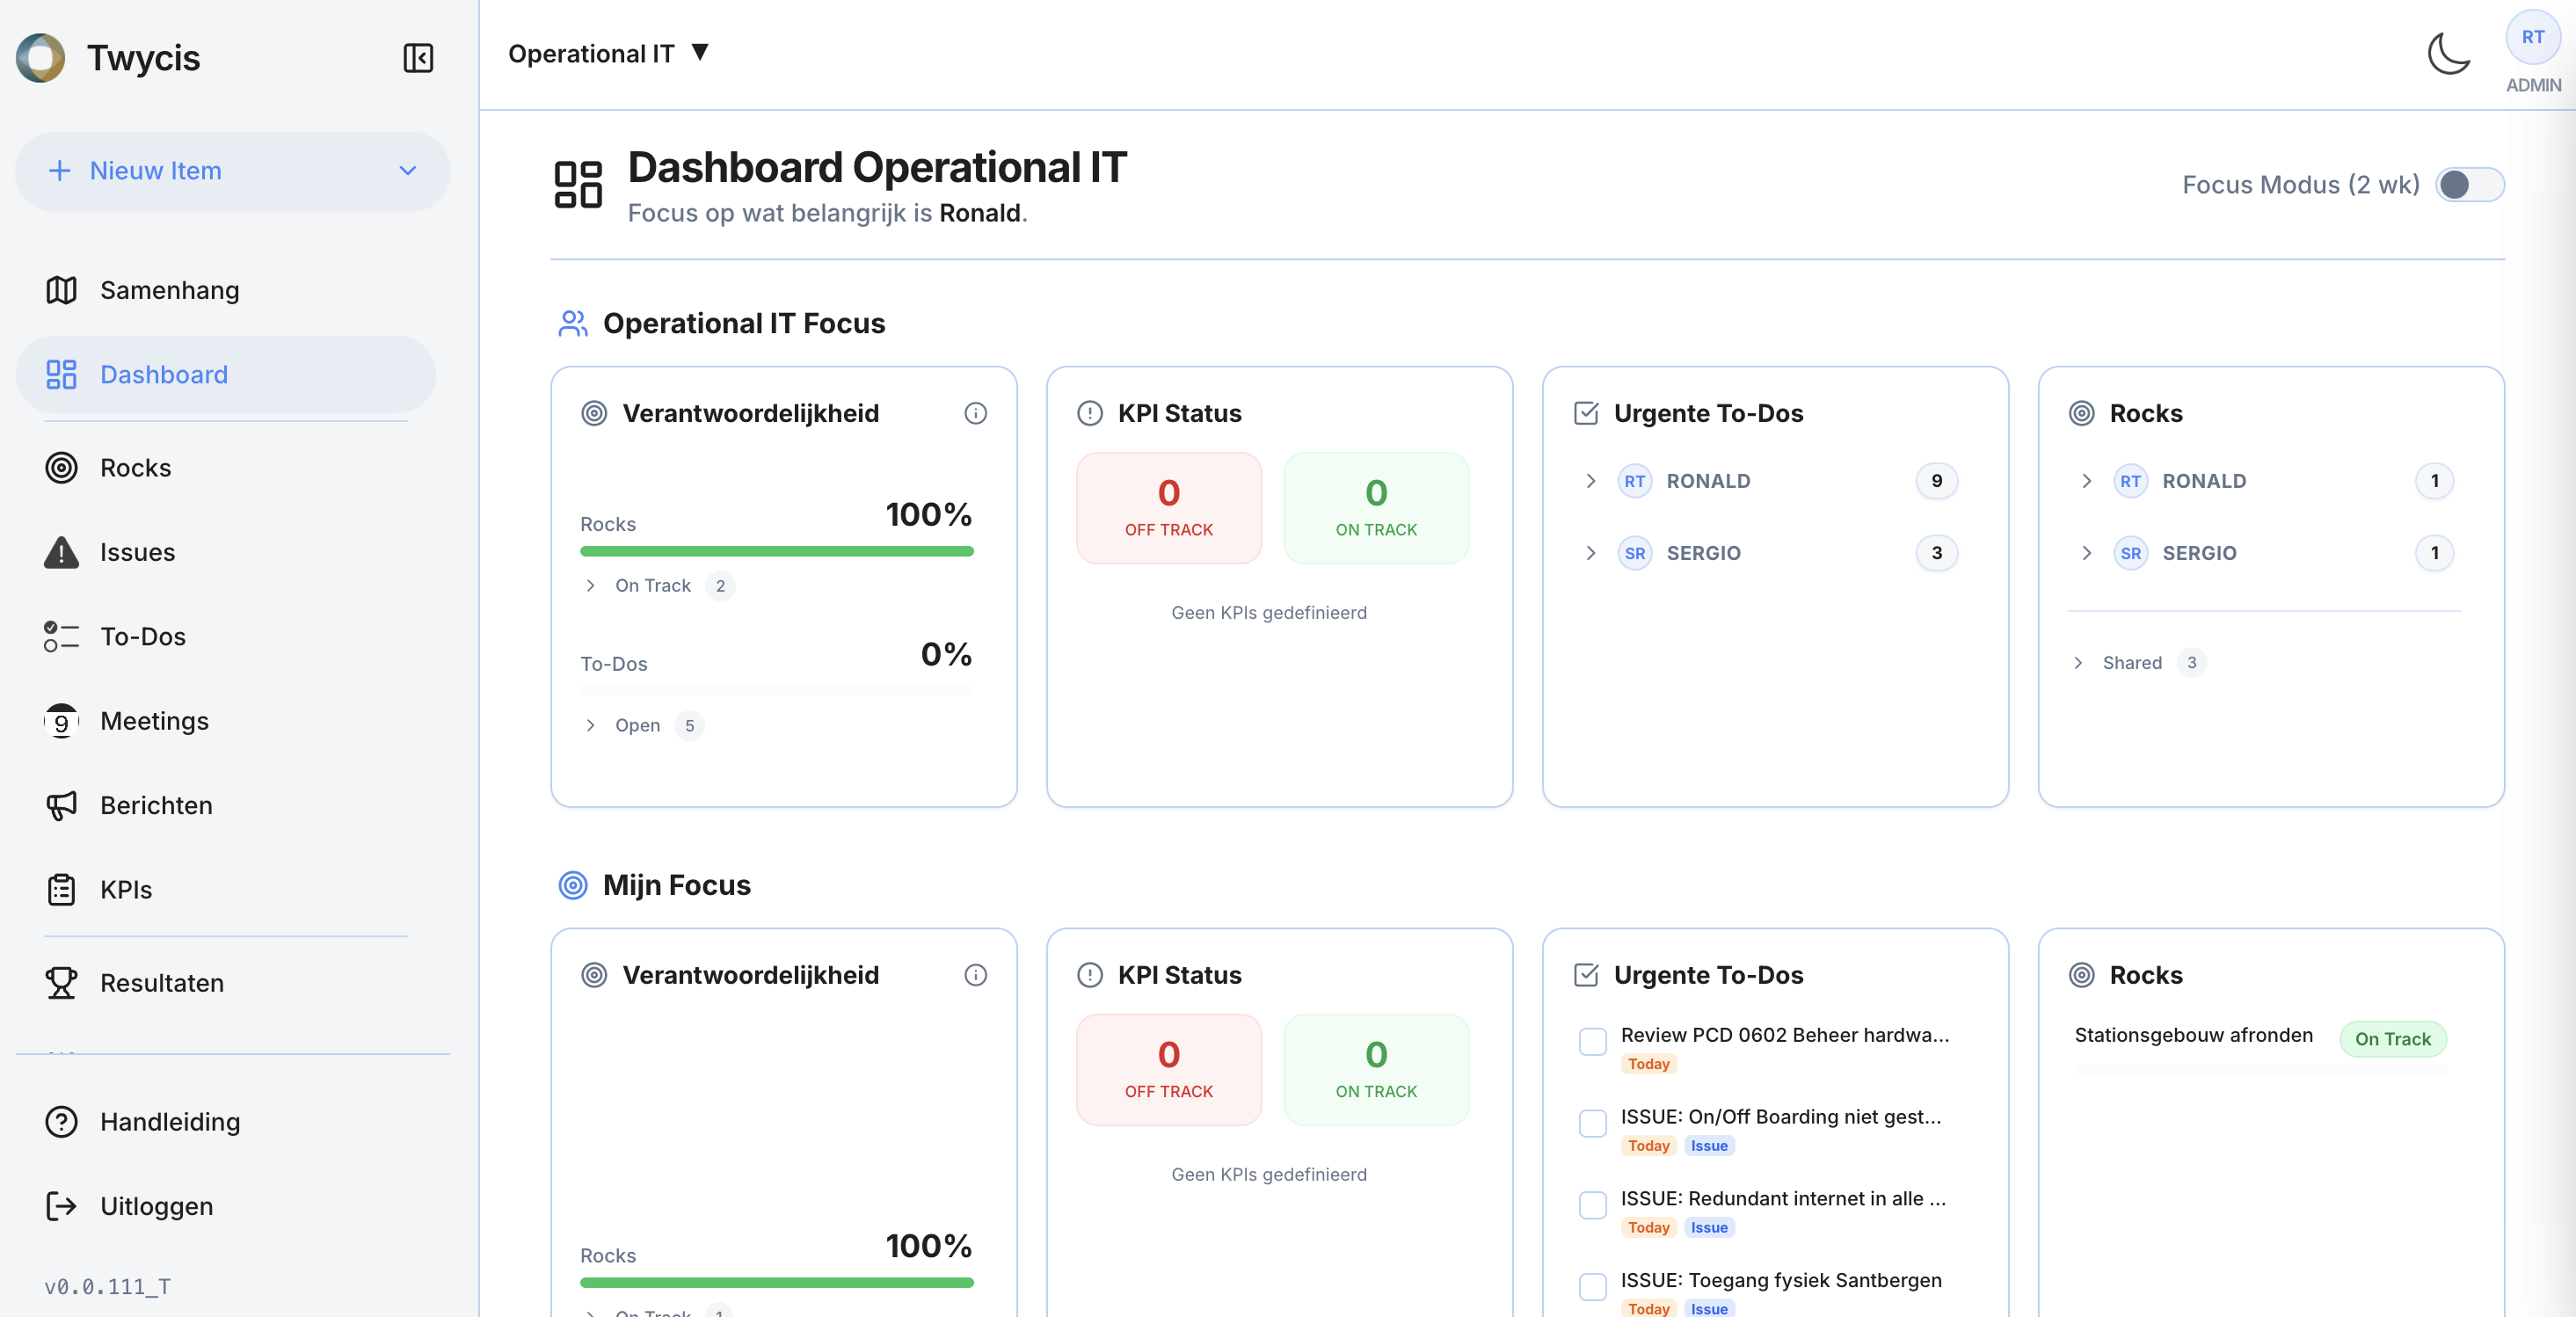Click Mijn Focus ON TRACK KPI tile

tap(1376, 1070)
